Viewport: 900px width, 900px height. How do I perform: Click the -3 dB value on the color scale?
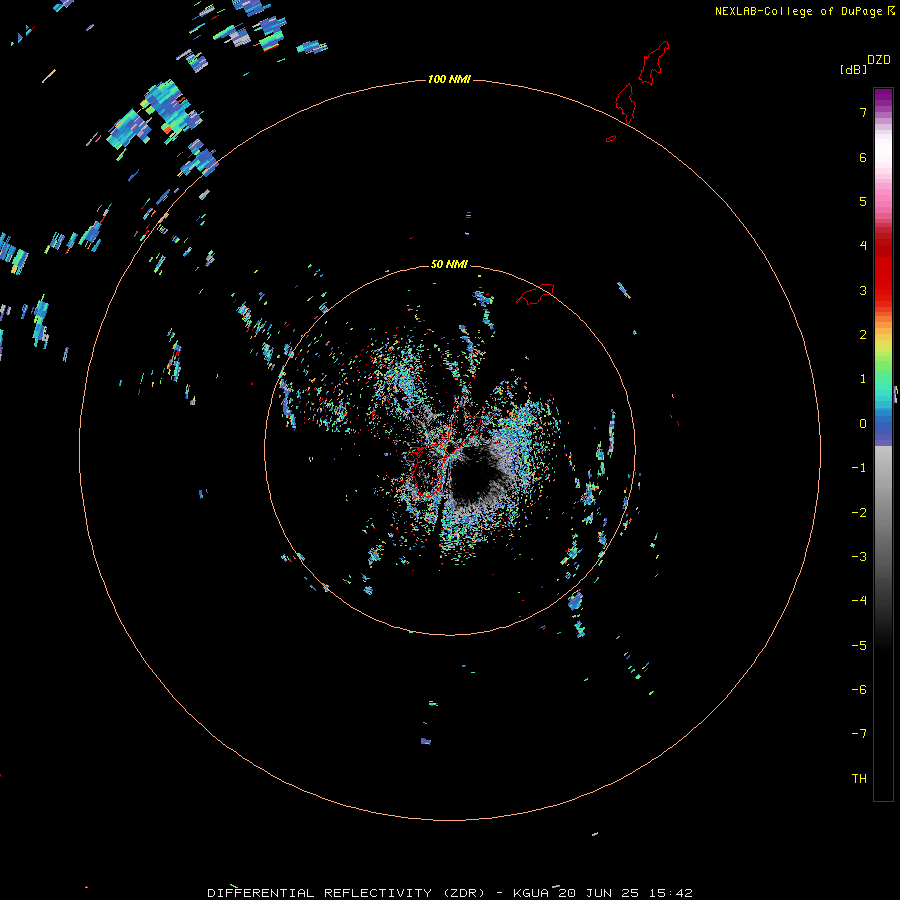click(859, 557)
